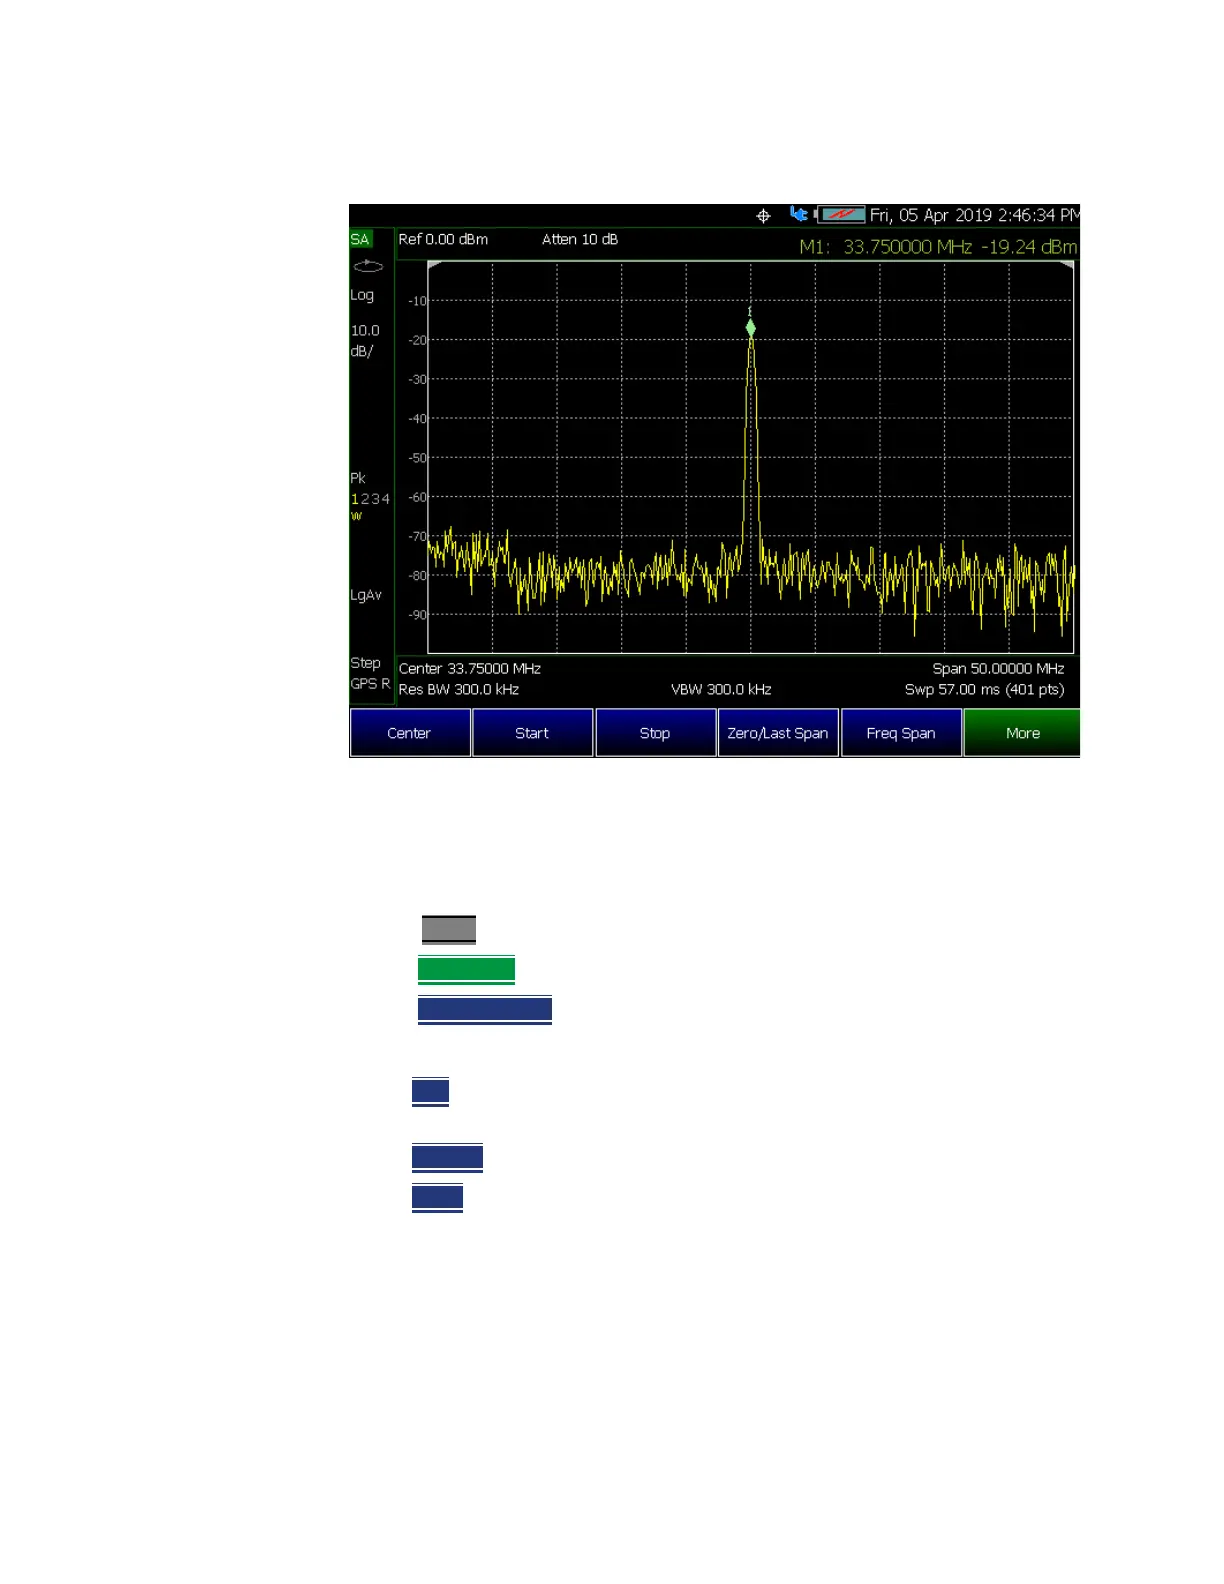Click the GPS R frequency reference label
Image resolution: width=1224 pixels, height=1584 pixels.
point(370,684)
